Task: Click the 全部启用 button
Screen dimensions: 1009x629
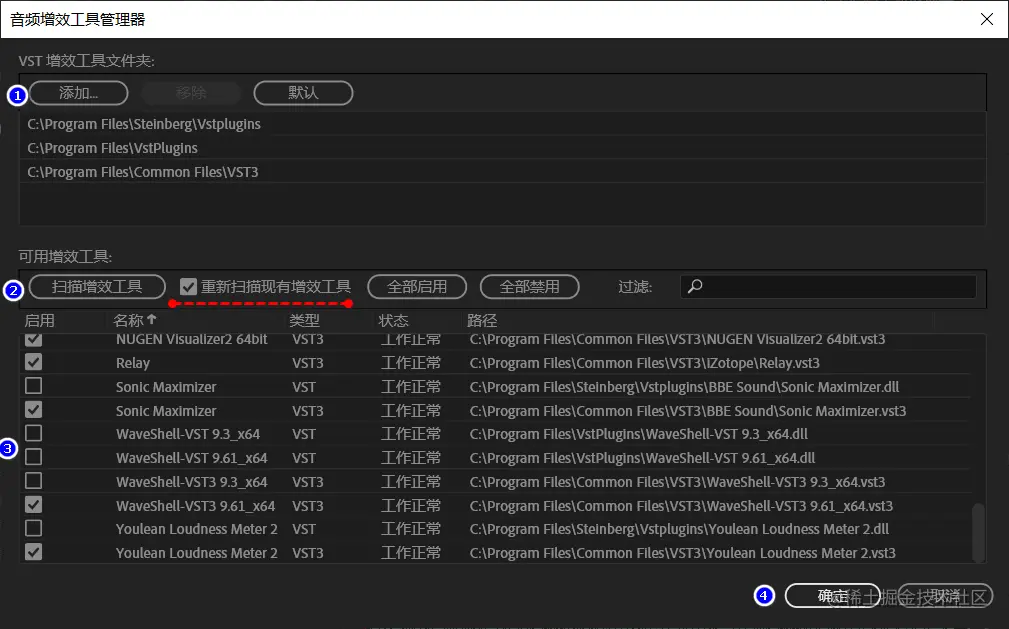Action: 417,286
